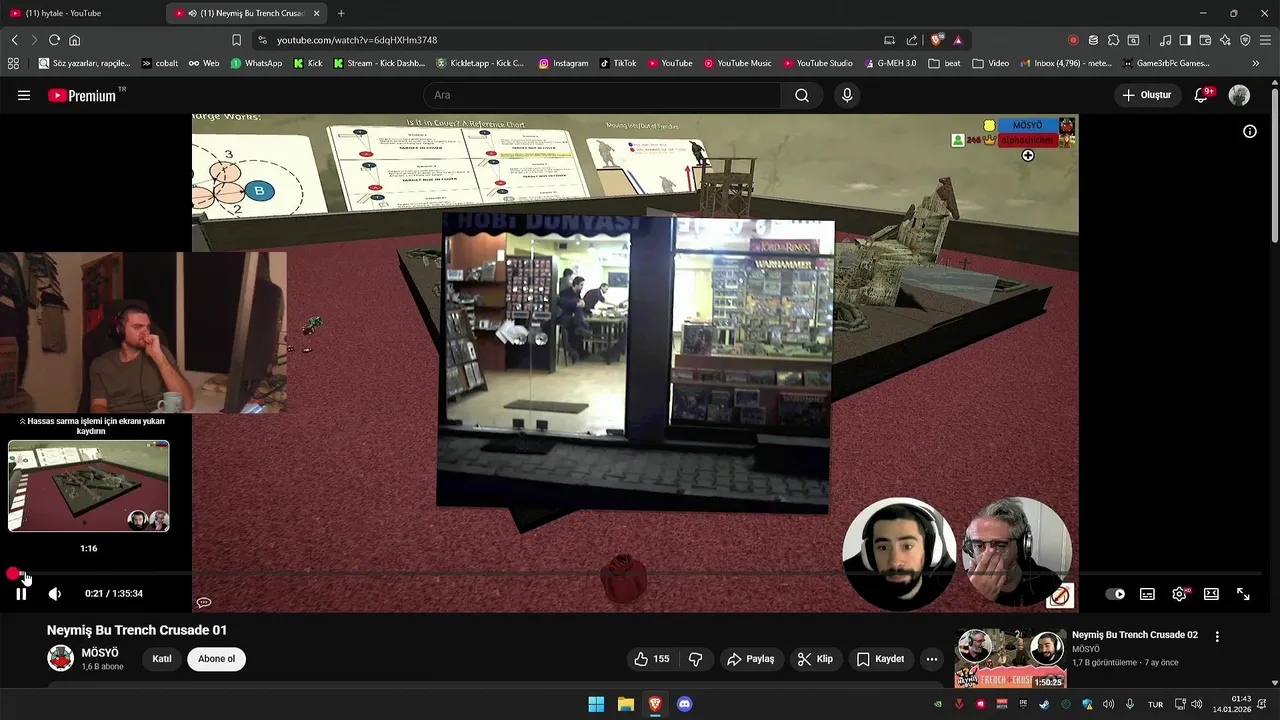1280x720 pixels.
Task: Create a clip with Klip button
Action: click(x=815, y=659)
